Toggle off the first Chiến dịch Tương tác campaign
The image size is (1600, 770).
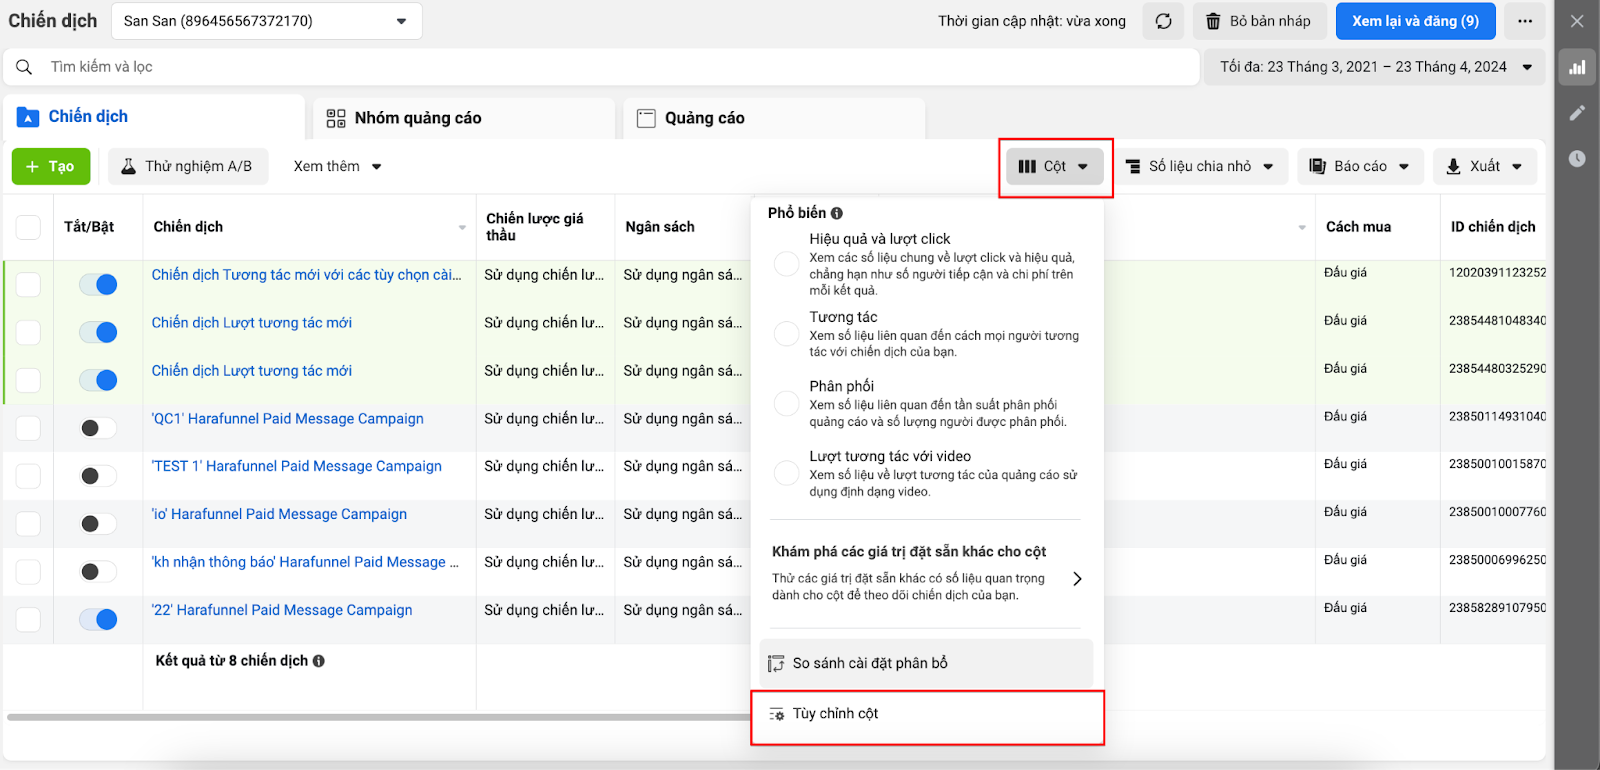[x=99, y=285]
